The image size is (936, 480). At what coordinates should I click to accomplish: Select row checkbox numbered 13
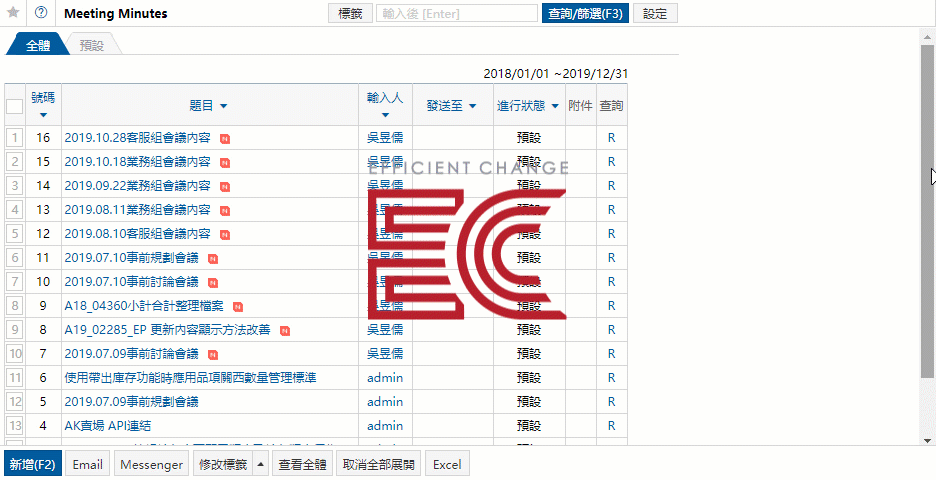[x=15, y=426]
